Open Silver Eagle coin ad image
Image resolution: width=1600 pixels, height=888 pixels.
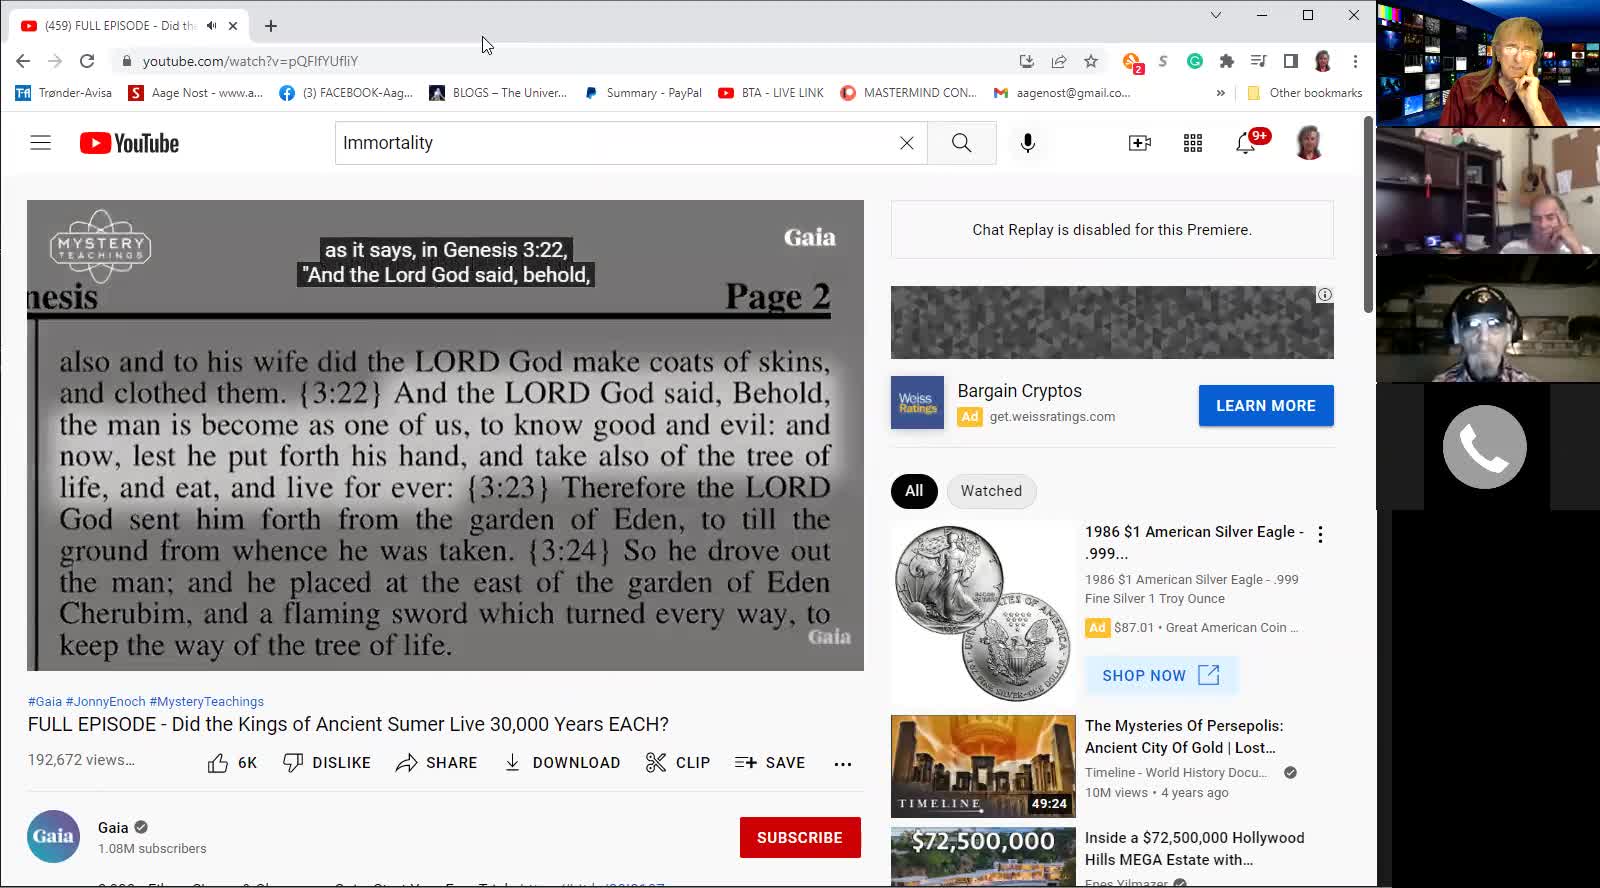pos(983,613)
